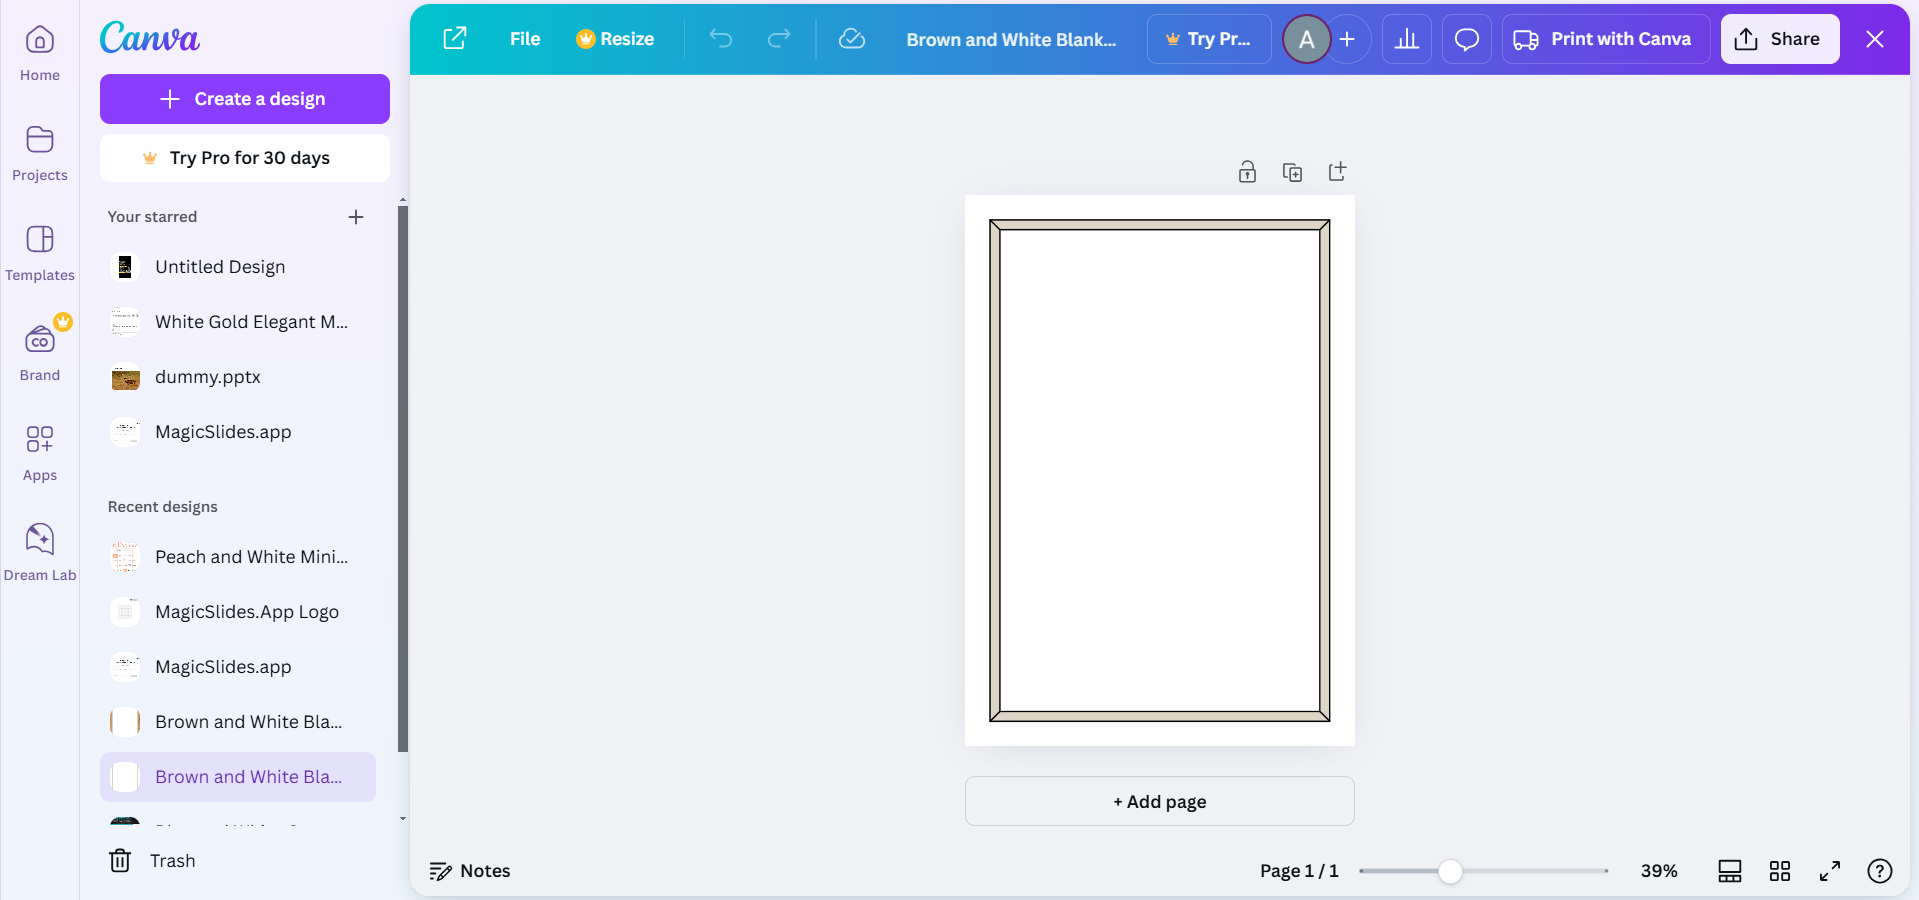
Task: Open the Templates section
Action: click(40, 254)
